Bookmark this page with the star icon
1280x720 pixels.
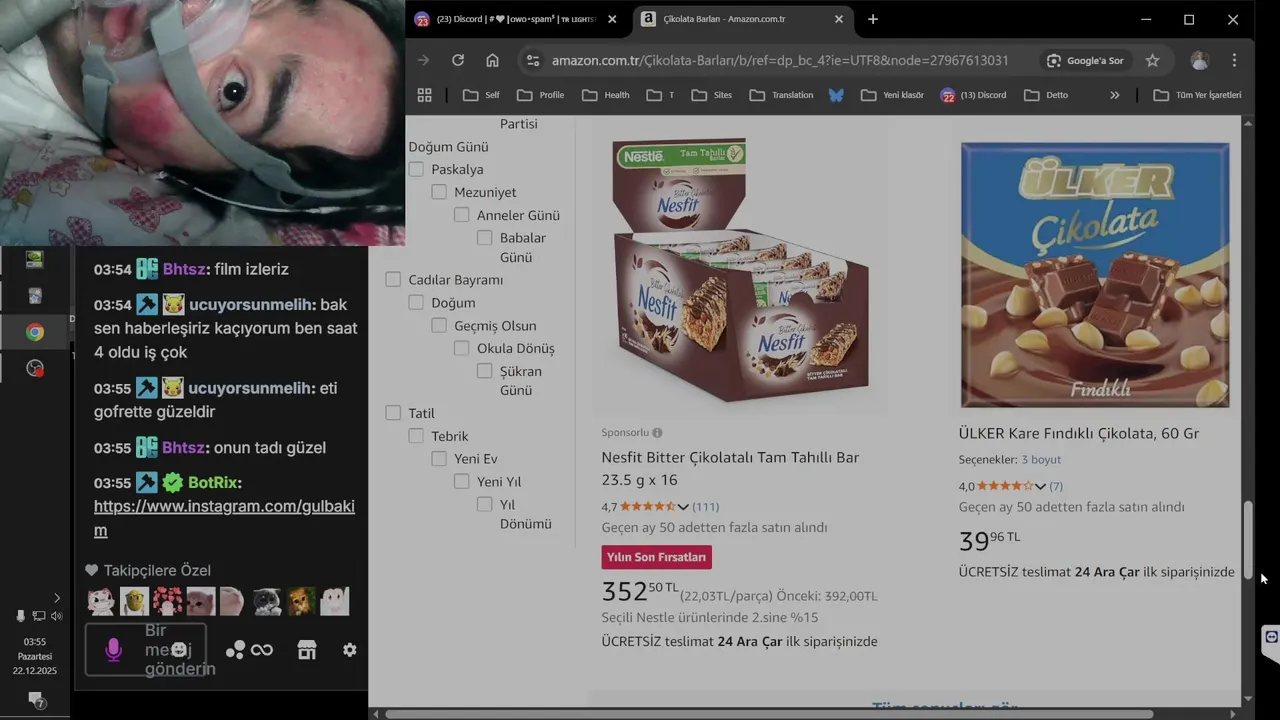[x=1152, y=60]
